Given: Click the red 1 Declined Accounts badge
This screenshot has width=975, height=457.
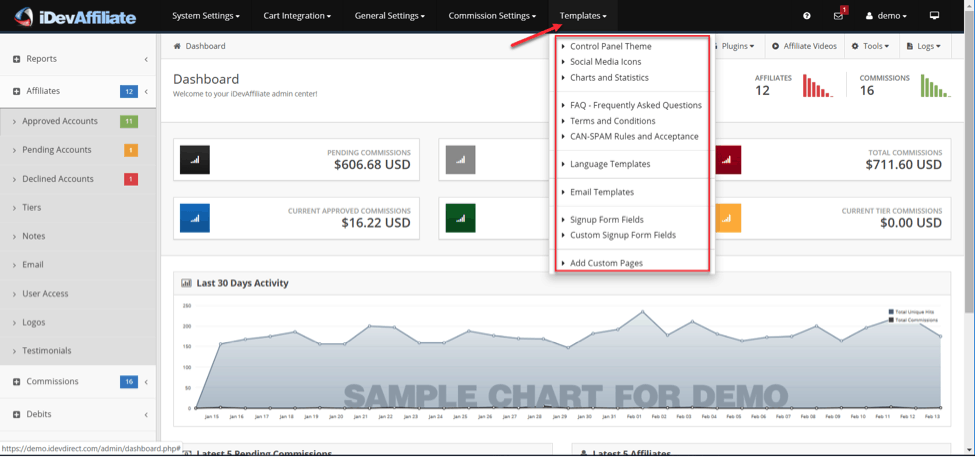Looking at the screenshot, I should click(131, 179).
